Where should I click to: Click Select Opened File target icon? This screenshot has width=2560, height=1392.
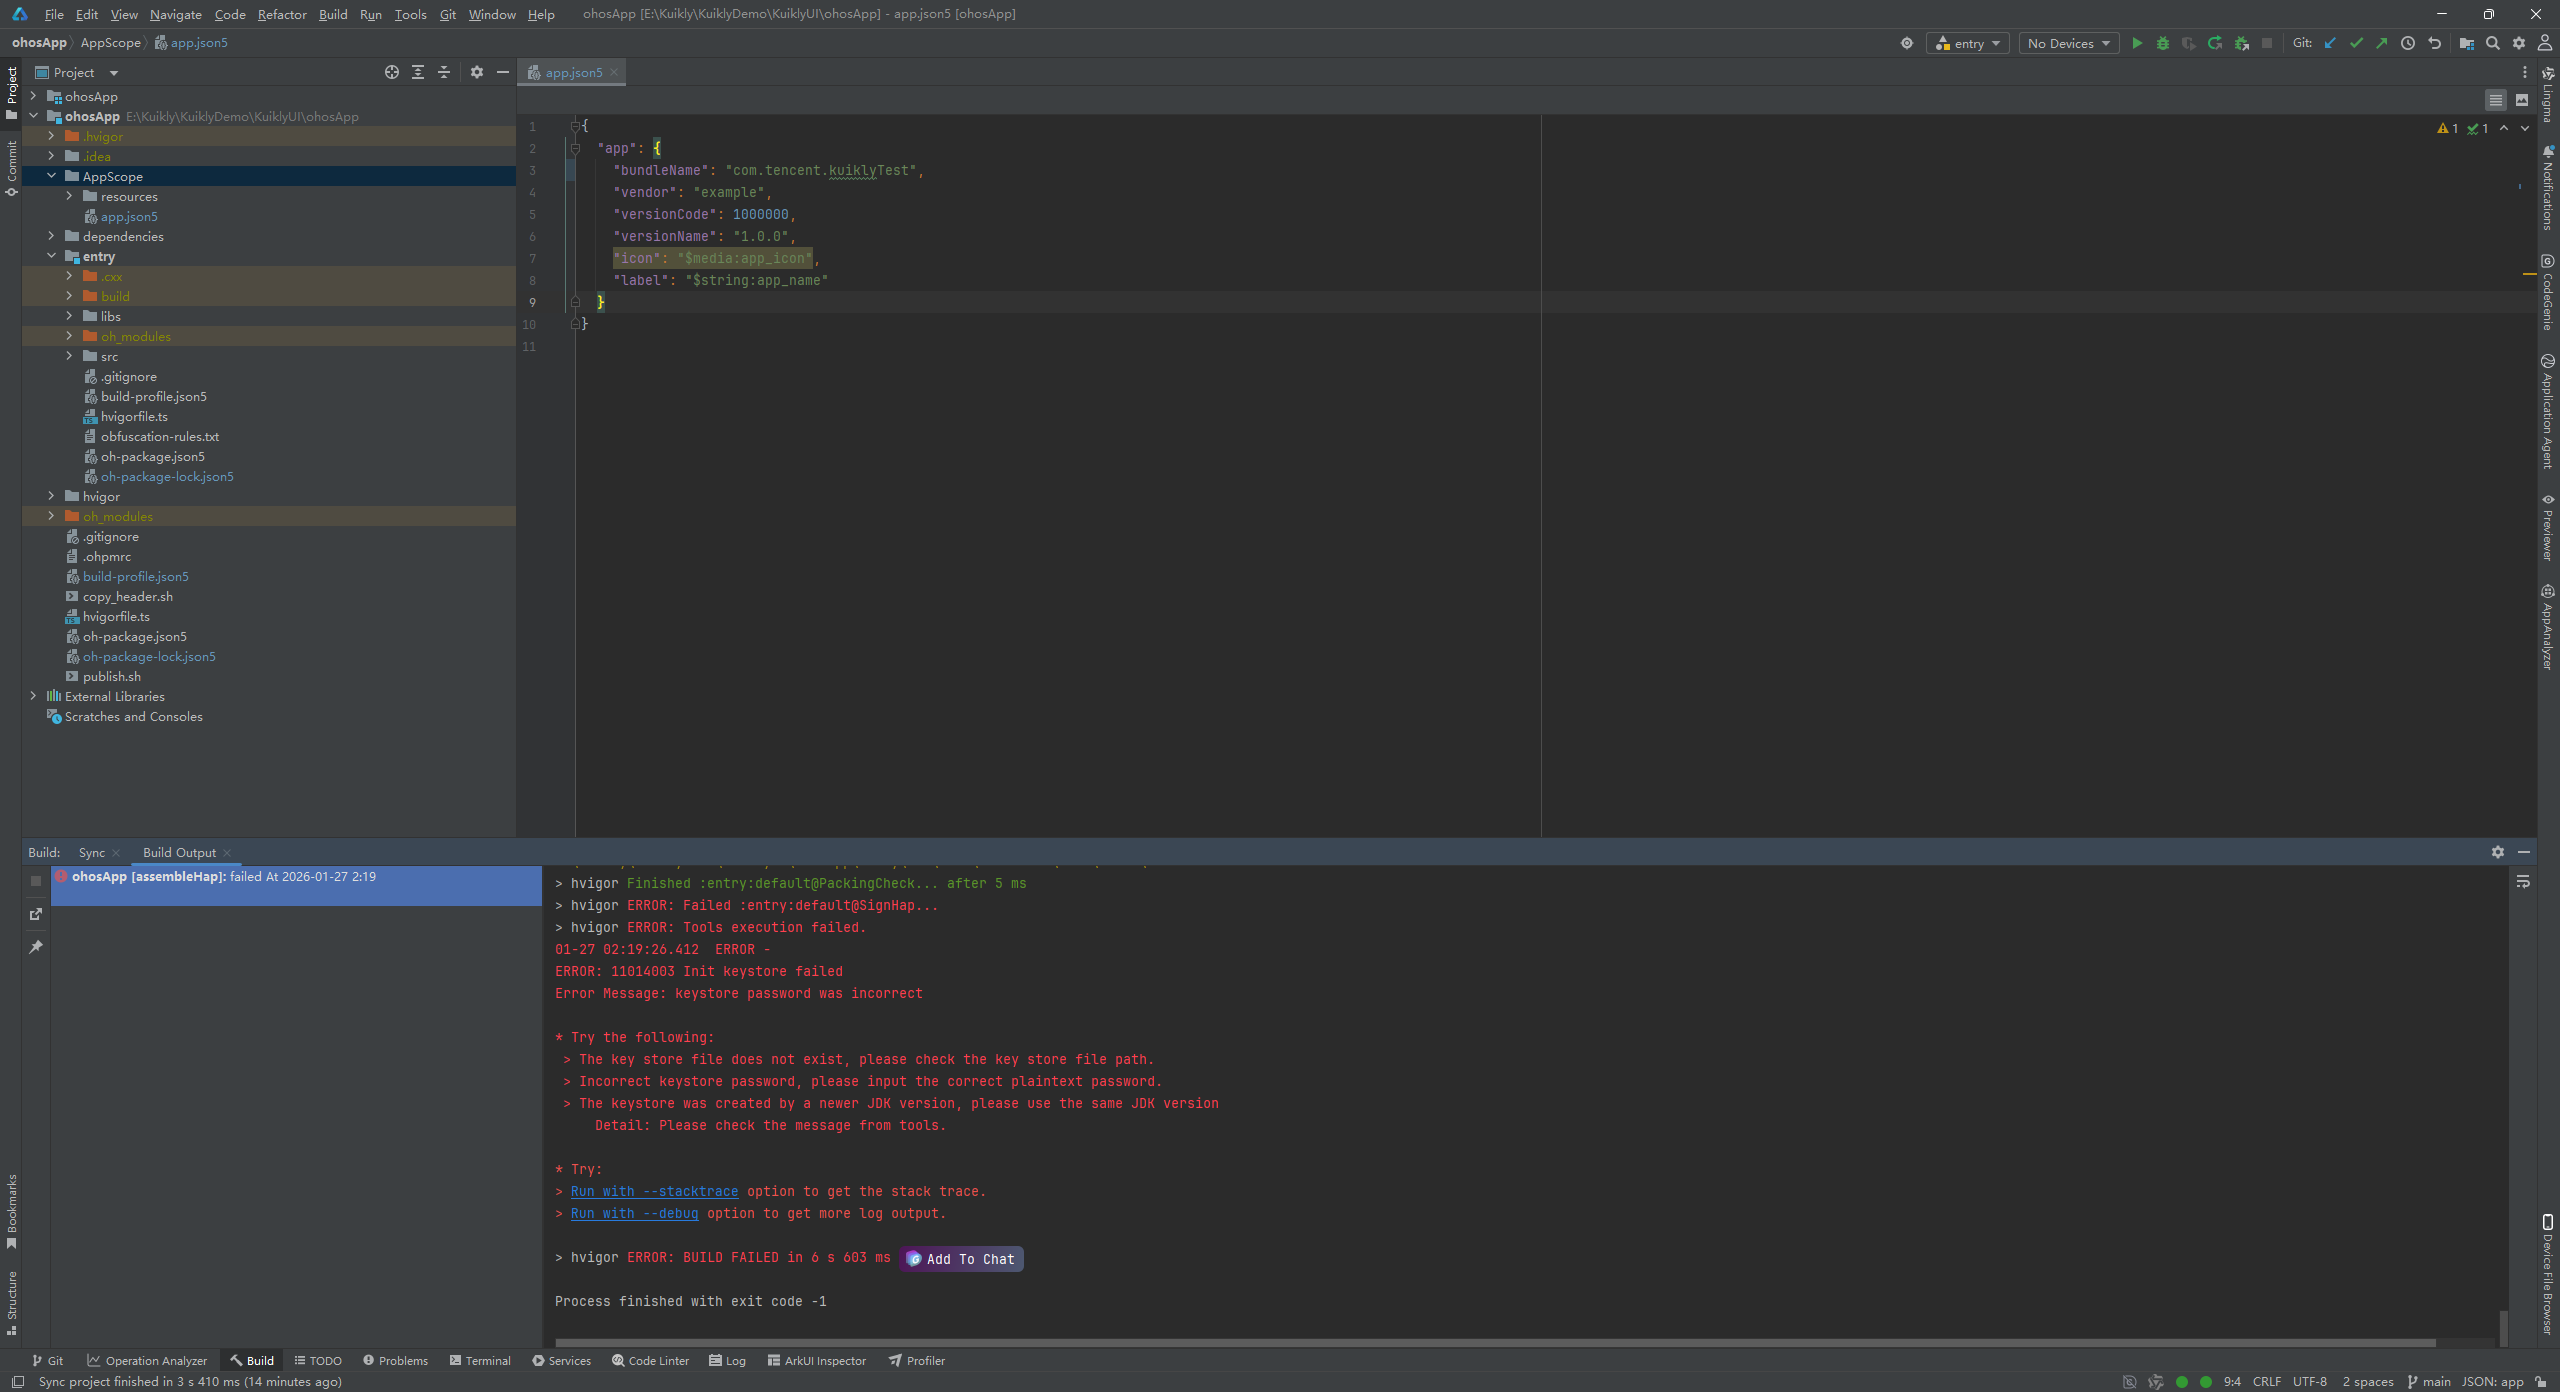click(x=392, y=72)
